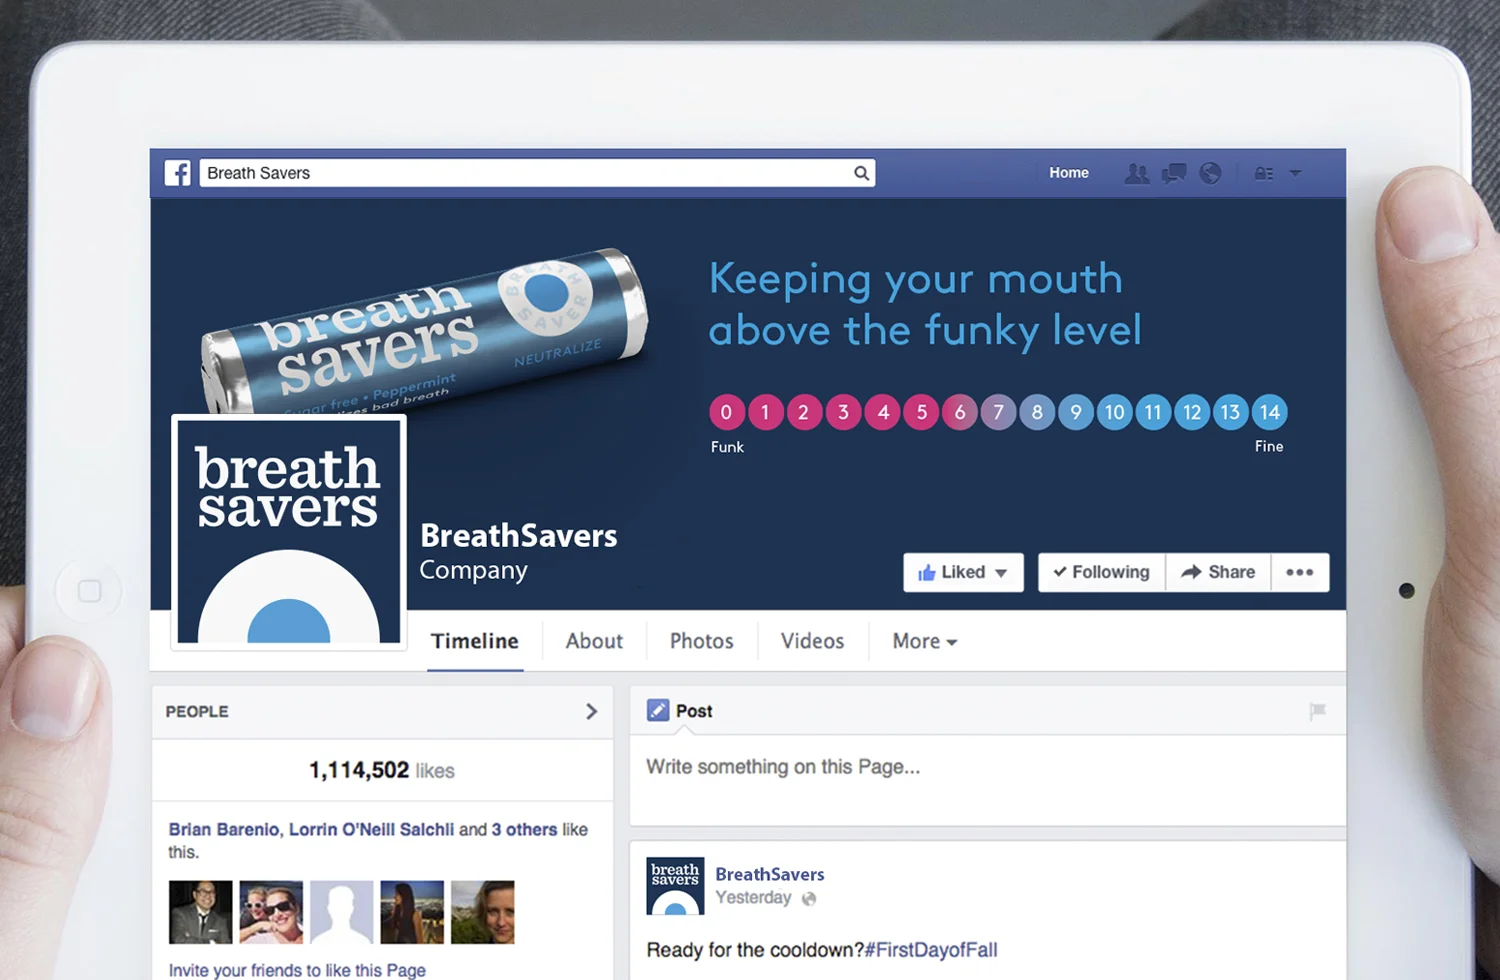Open Brian Barenio's profile link
The height and width of the screenshot is (980, 1500).
pos(224,829)
